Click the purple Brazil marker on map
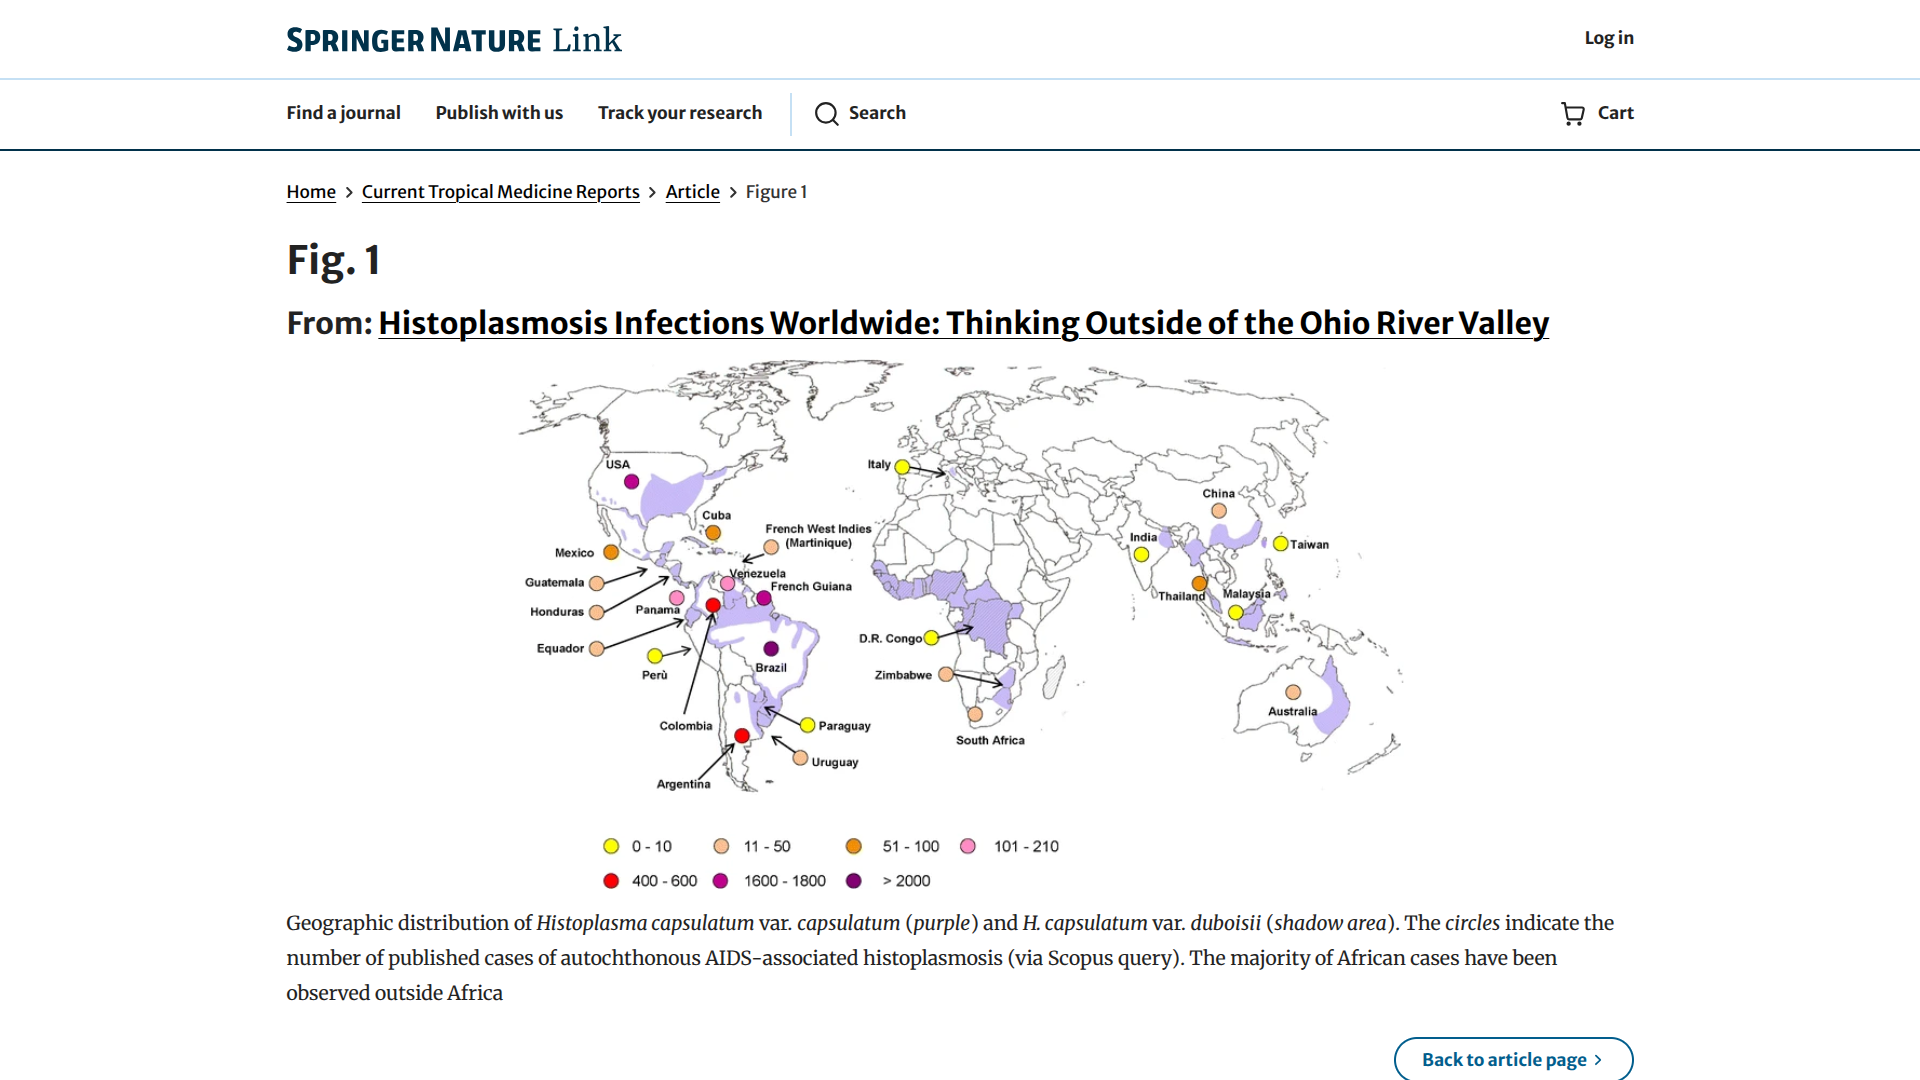 tap(771, 649)
